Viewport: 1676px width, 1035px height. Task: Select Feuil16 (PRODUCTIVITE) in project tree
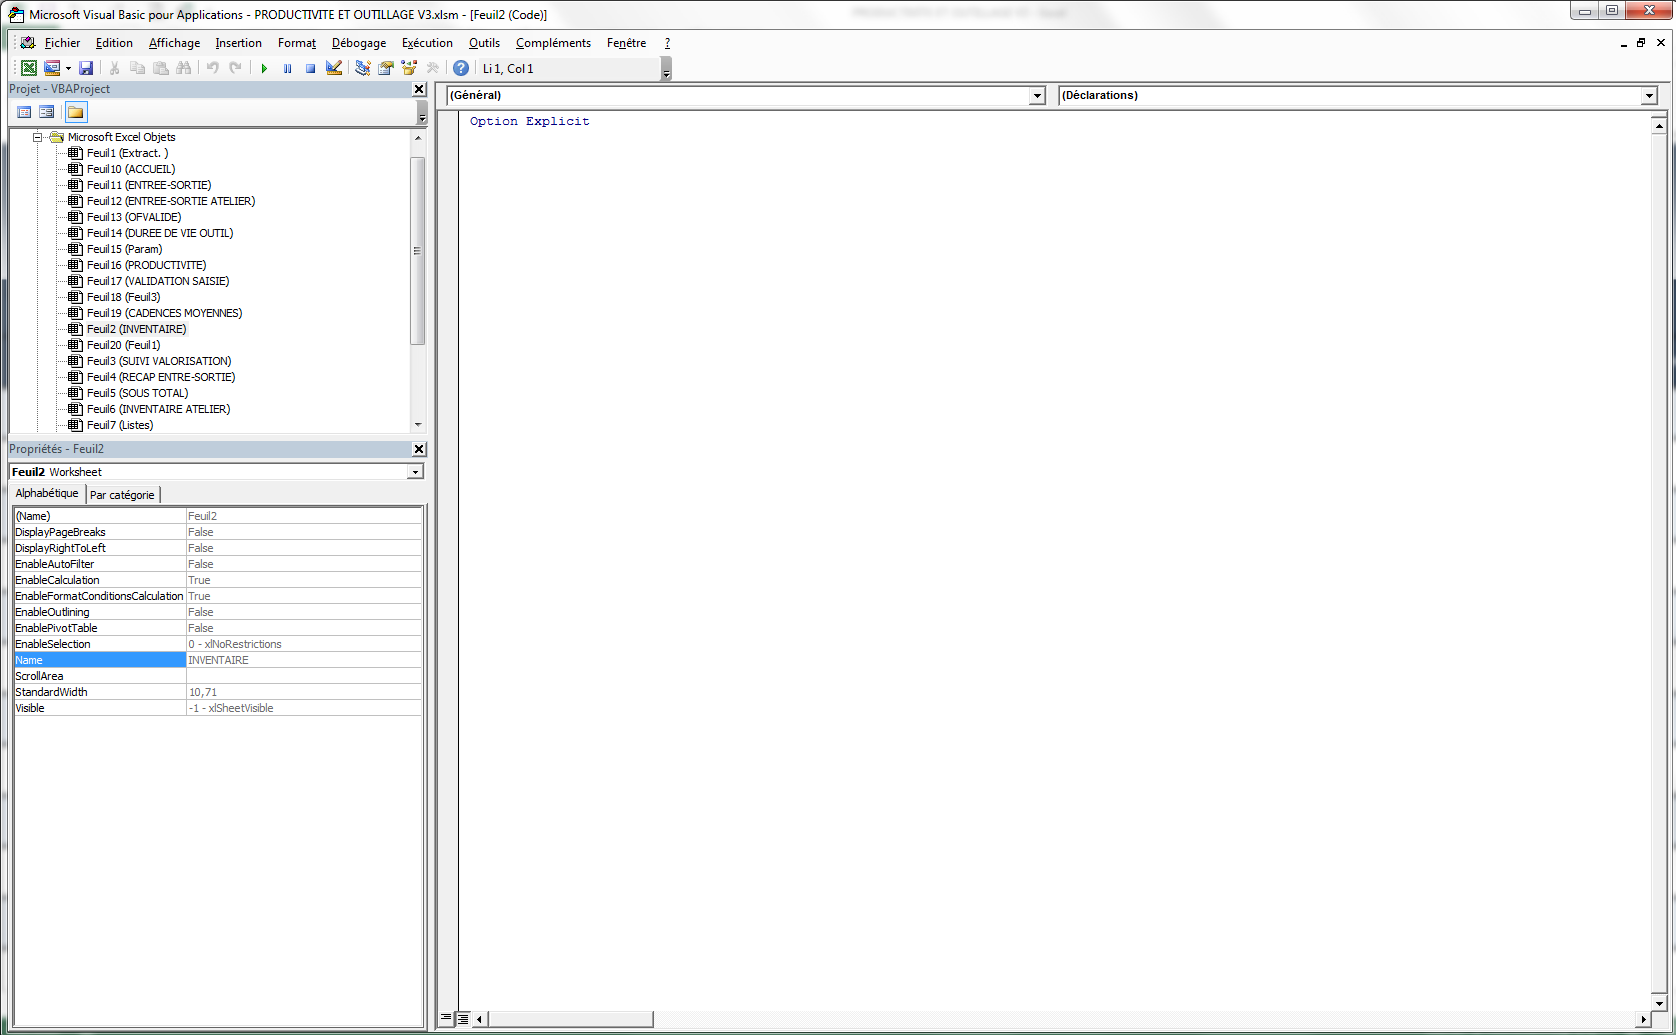pos(147,265)
